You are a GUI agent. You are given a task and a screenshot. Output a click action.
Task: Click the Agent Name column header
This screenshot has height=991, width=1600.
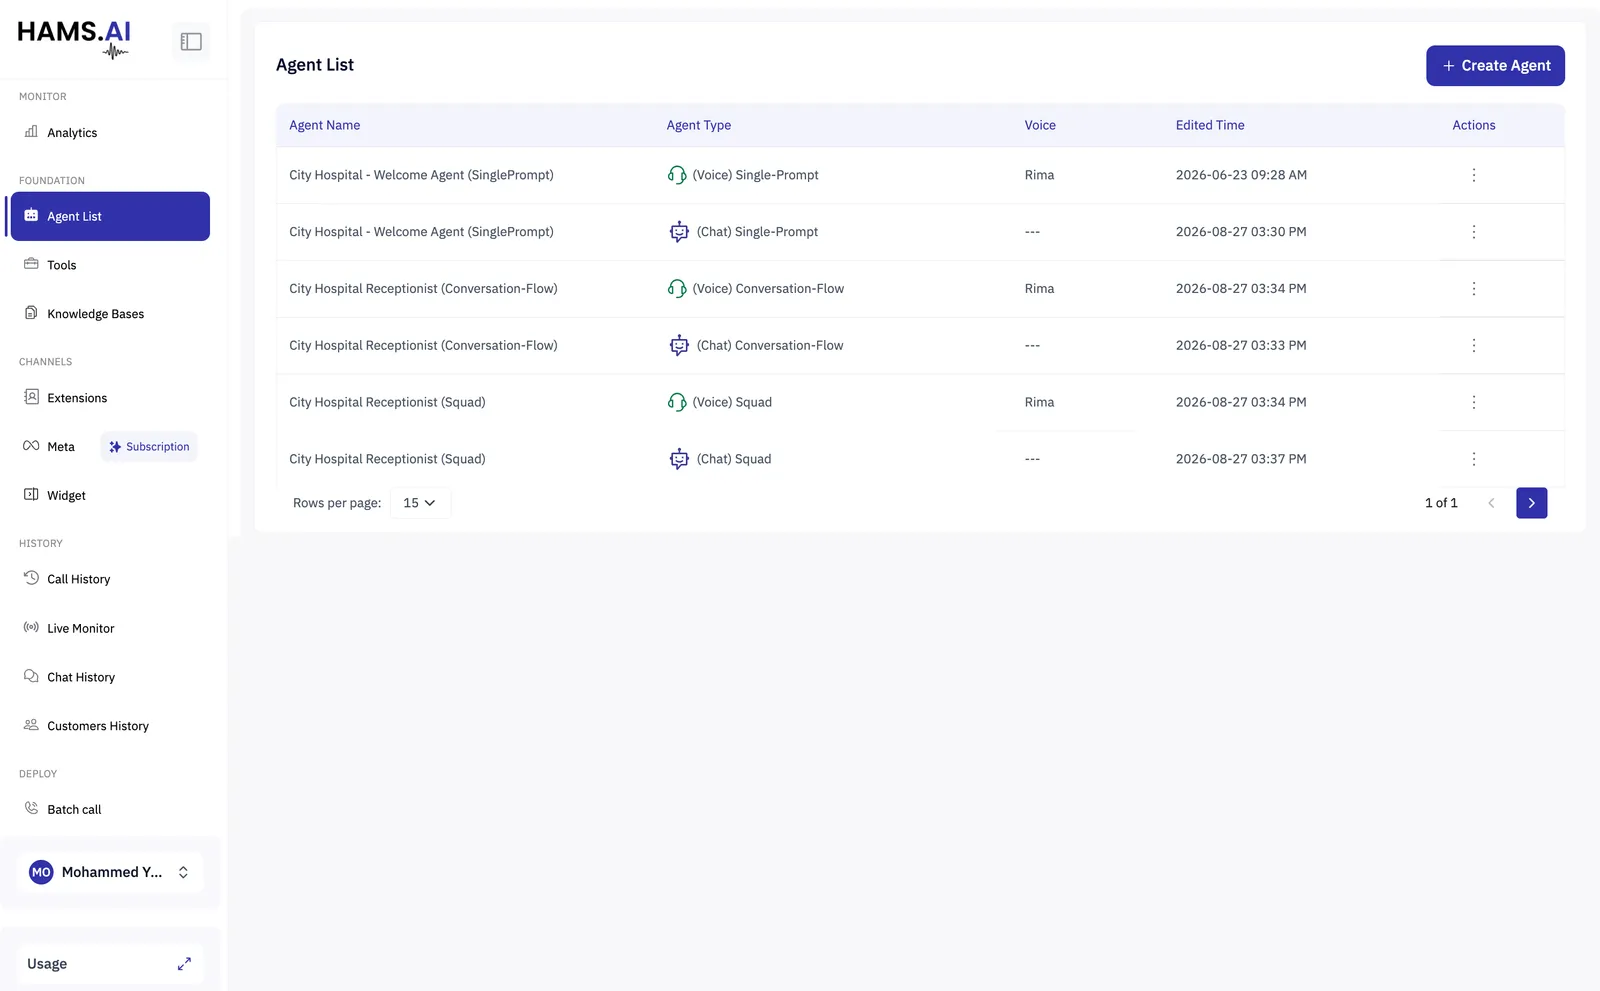[x=325, y=125]
